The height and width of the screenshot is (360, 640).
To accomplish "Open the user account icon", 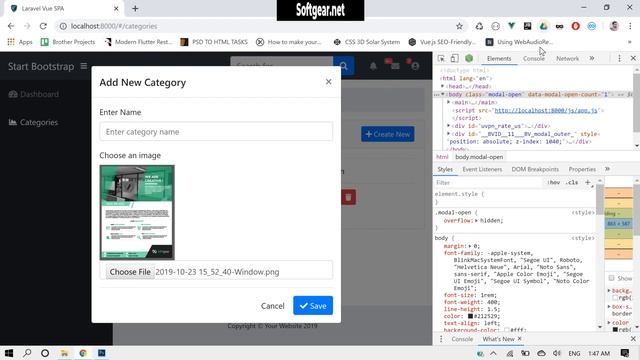I will pos(415,66).
